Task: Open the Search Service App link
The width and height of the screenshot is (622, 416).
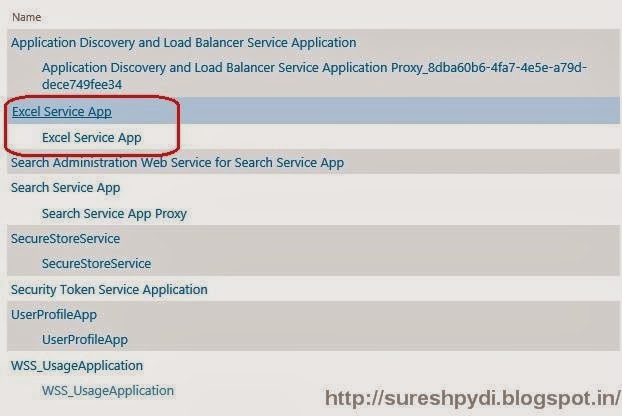Action: coord(65,188)
